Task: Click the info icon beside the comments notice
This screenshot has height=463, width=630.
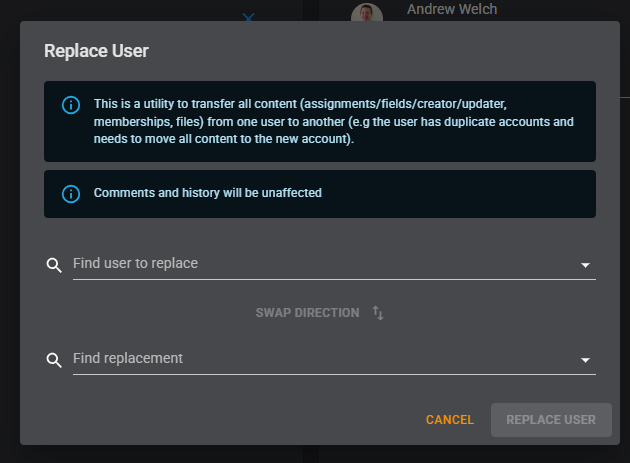Action: click(x=70, y=193)
